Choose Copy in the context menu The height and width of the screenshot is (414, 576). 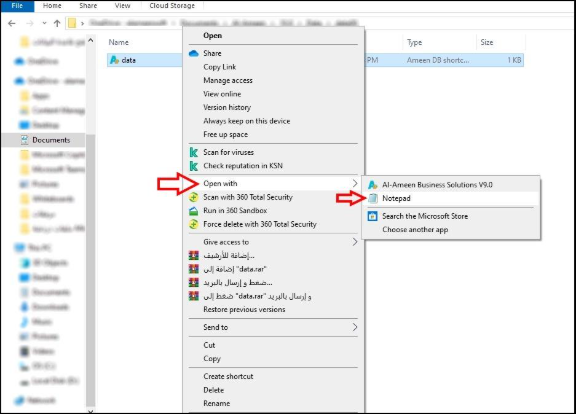(212, 359)
